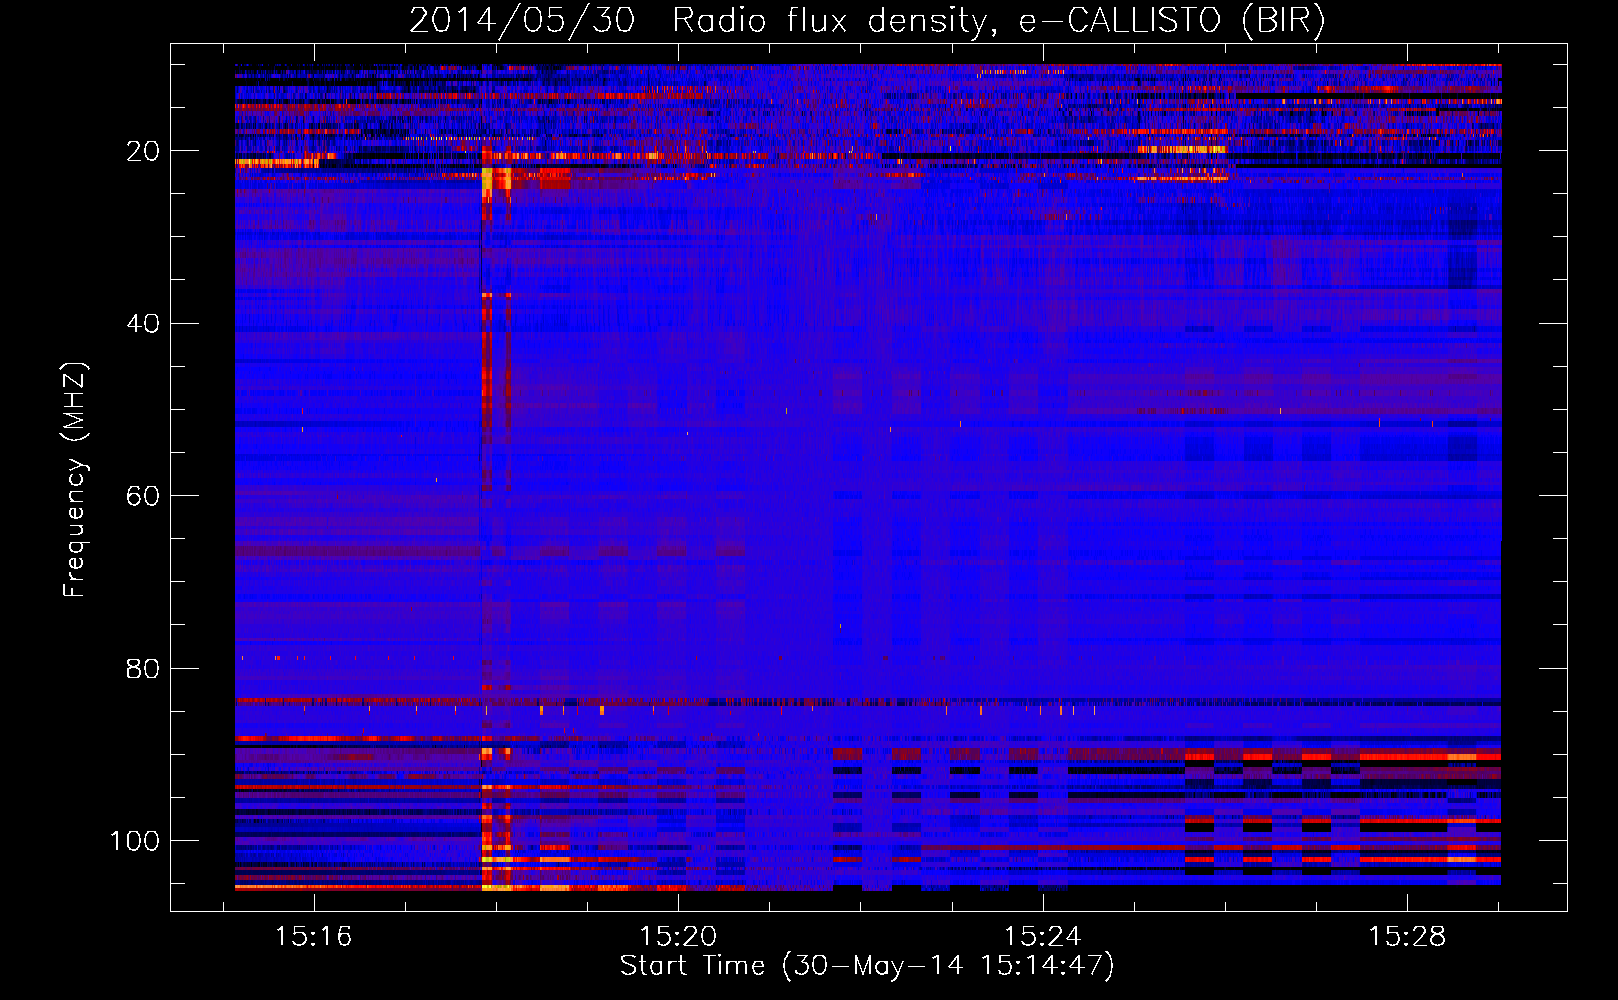Click the 'Start Time (30-May-14 15:14:47)' label
Image resolution: width=1618 pixels, height=1000 pixels.
(x=867, y=966)
